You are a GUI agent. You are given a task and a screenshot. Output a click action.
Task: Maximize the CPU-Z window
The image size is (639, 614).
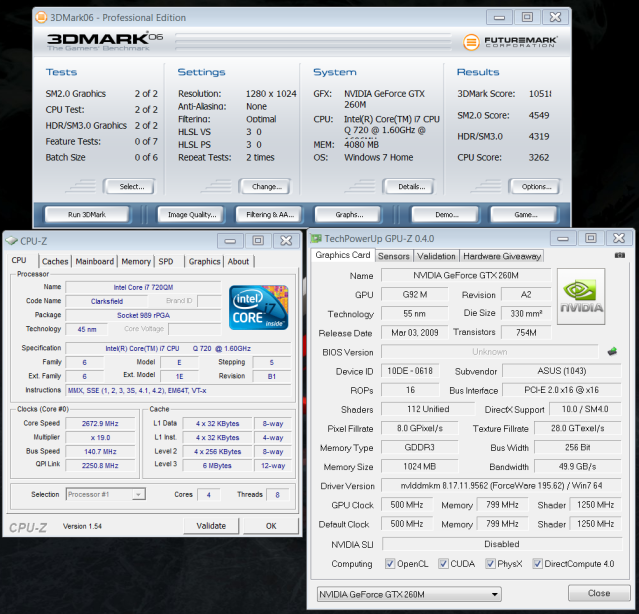(258, 240)
